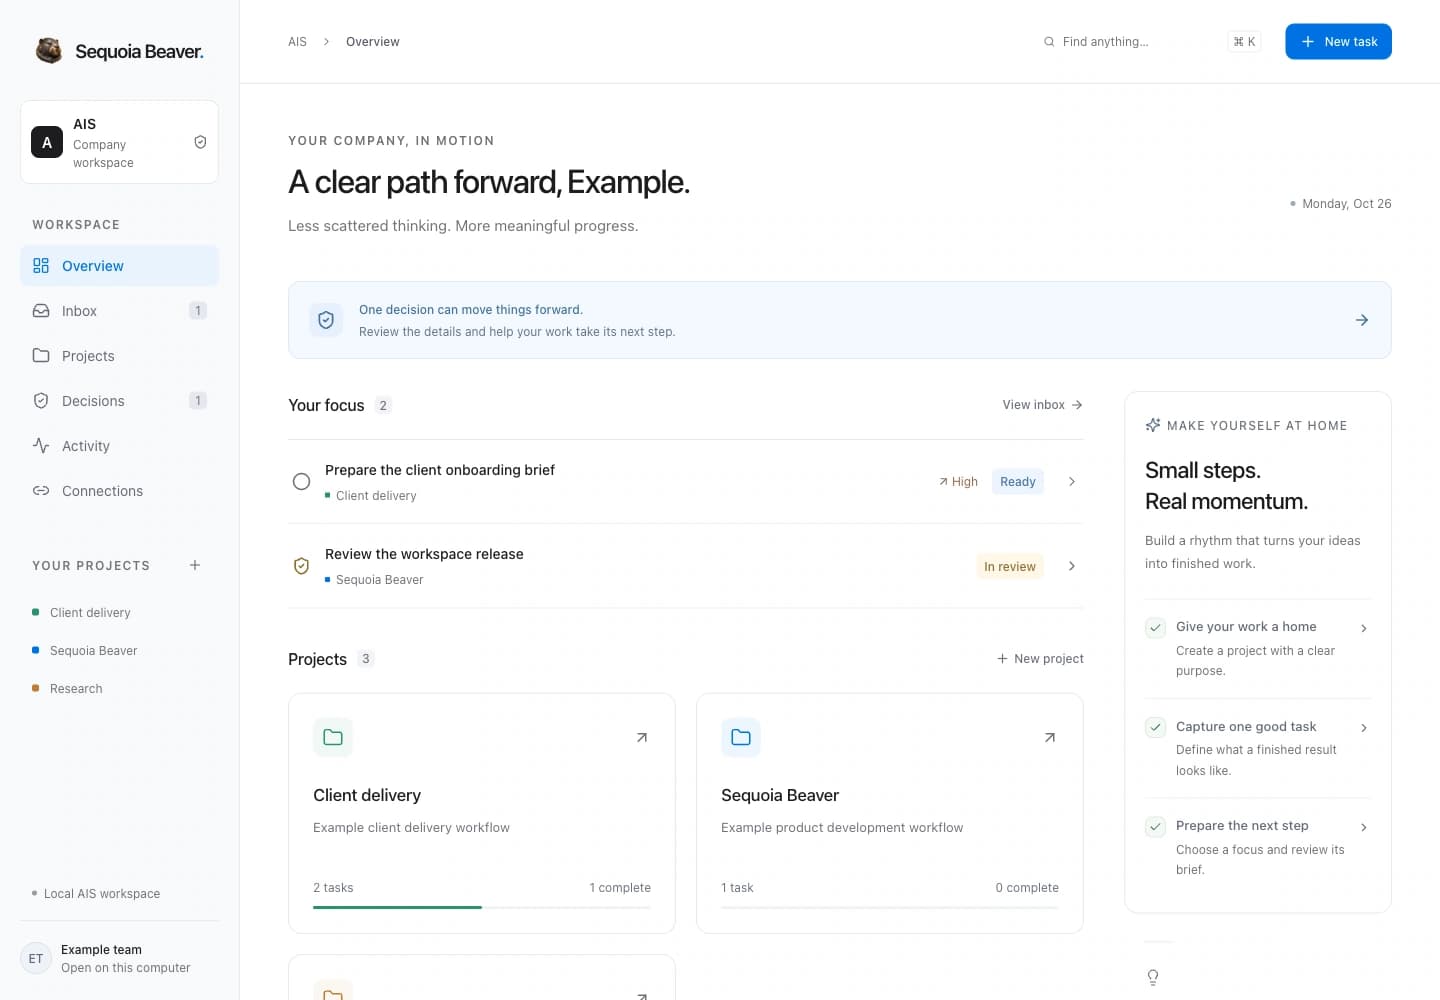Screen dimensions: 1440x1000
Task: Click the Overview breadcrumb text
Action: click(373, 42)
